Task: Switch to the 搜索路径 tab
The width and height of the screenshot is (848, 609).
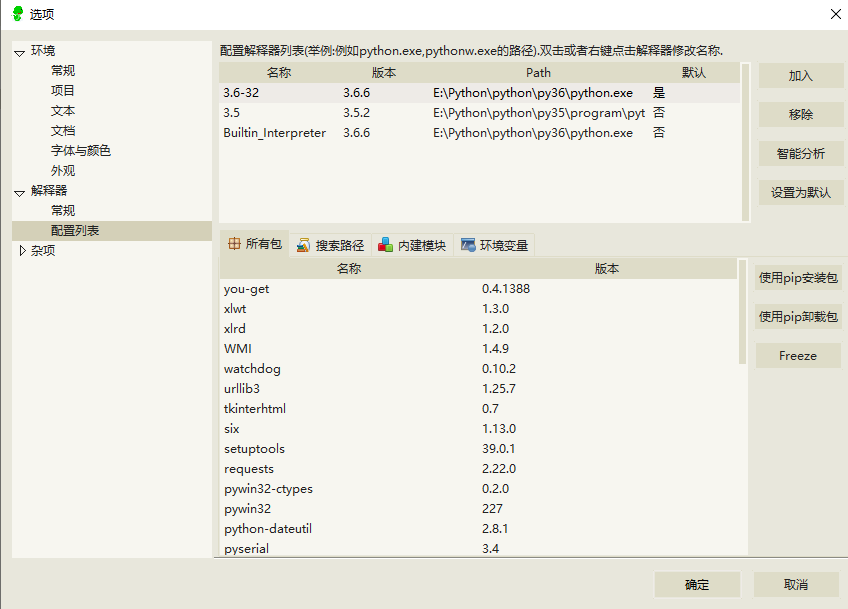Action: click(330, 246)
